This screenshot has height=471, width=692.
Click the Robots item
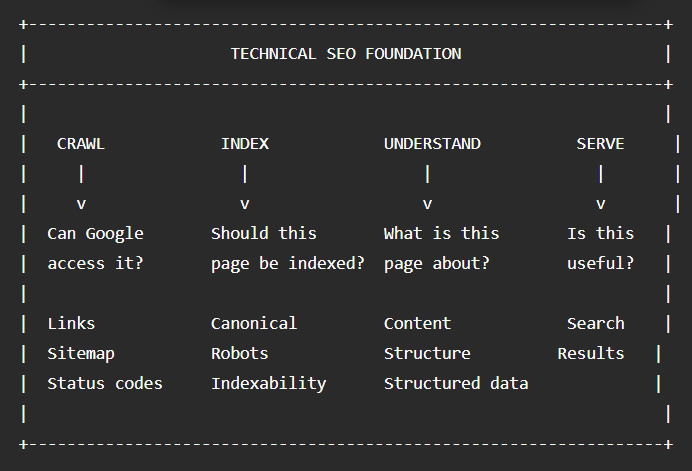tap(240, 354)
